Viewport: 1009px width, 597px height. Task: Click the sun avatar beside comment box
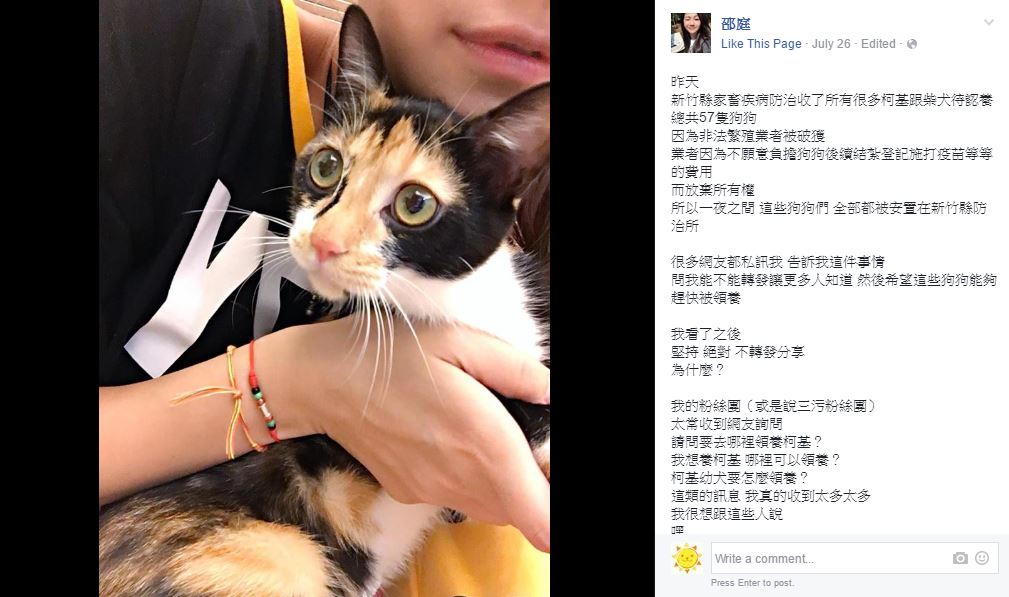pyautogui.click(x=687, y=558)
